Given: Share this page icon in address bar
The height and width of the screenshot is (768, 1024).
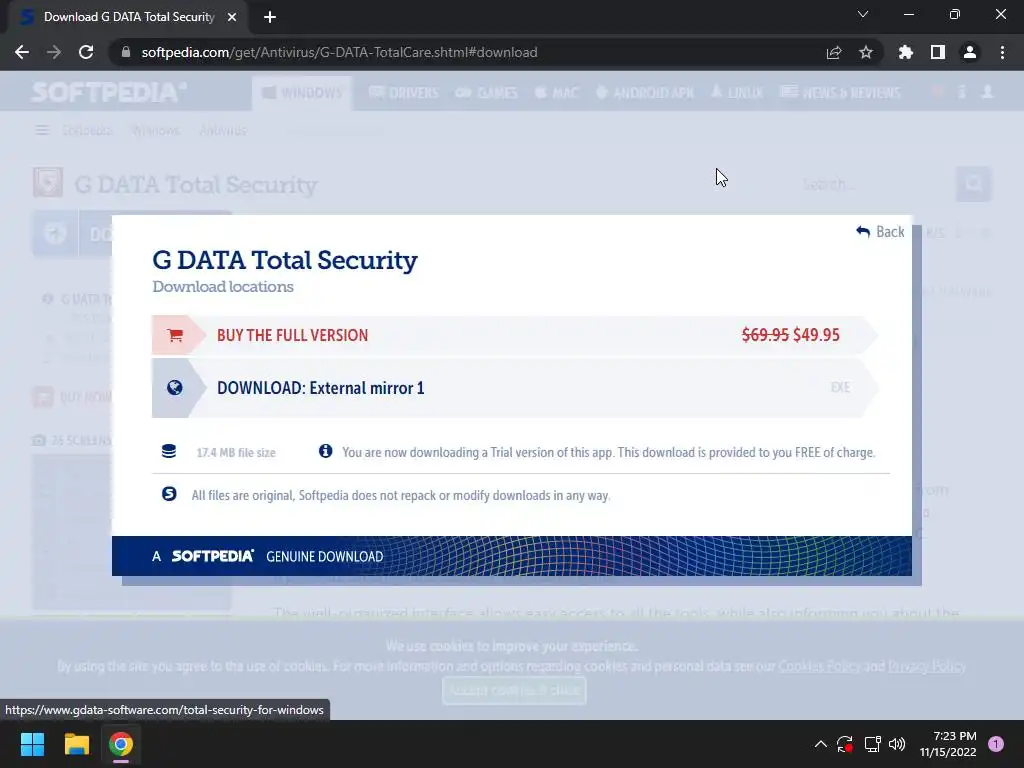Looking at the screenshot, I should (833, 52).
